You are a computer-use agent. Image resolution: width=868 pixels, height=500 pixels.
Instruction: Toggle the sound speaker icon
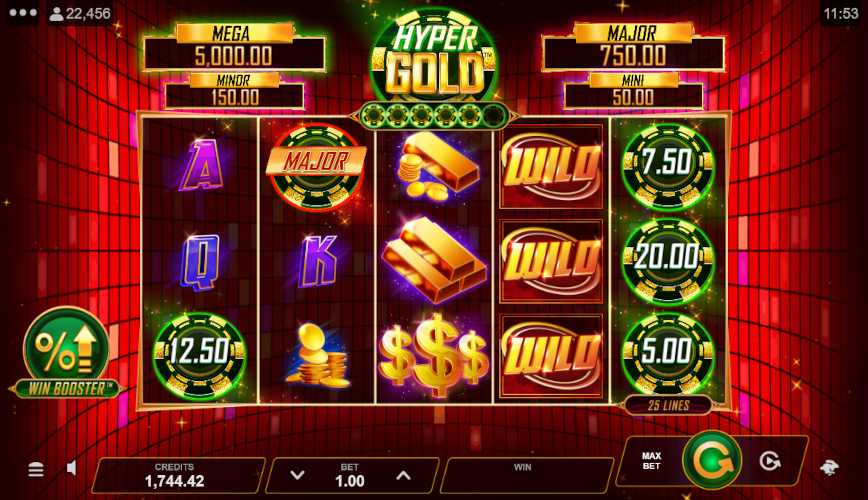pos(72,468)
